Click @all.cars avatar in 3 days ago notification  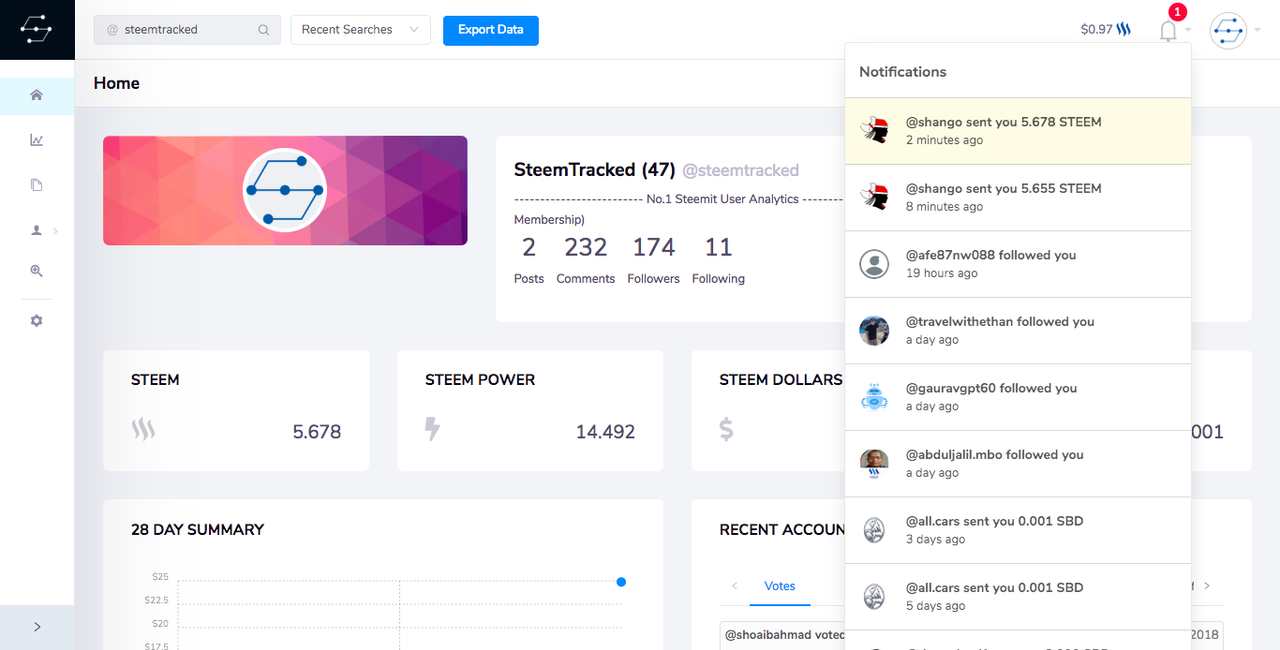pyautogui.click(x=875, y=530)
